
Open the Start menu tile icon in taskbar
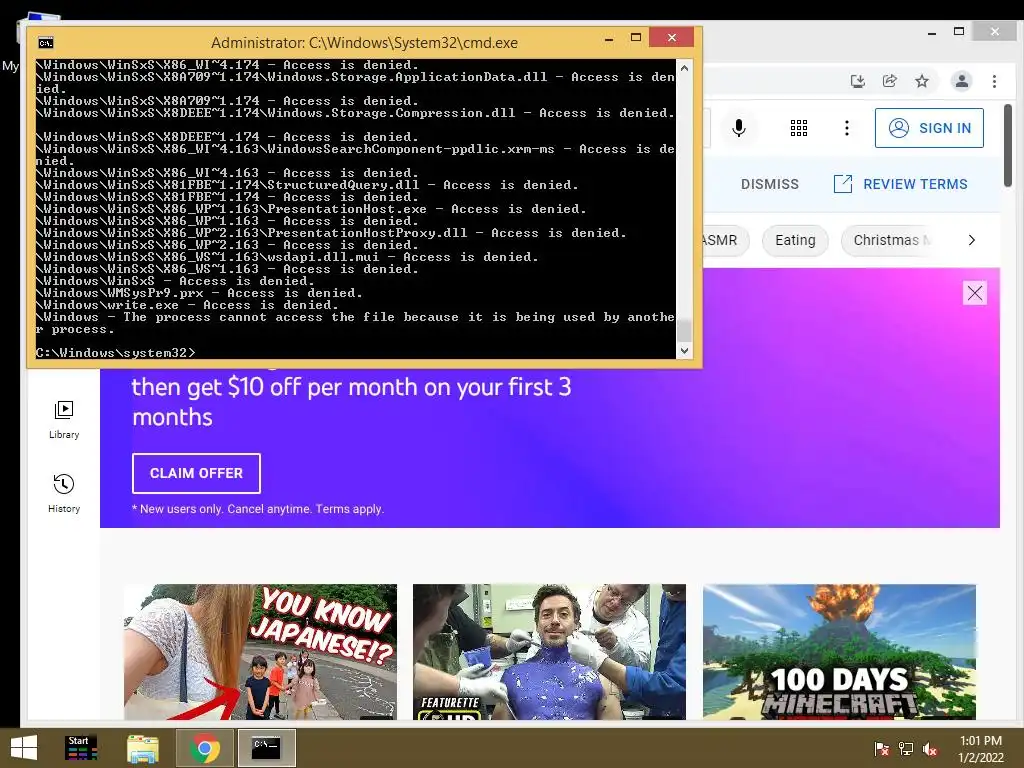click(x=81, y=748)
